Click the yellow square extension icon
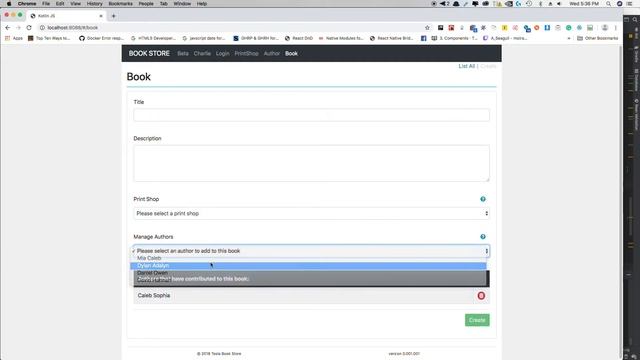 (x=504, y=28)
